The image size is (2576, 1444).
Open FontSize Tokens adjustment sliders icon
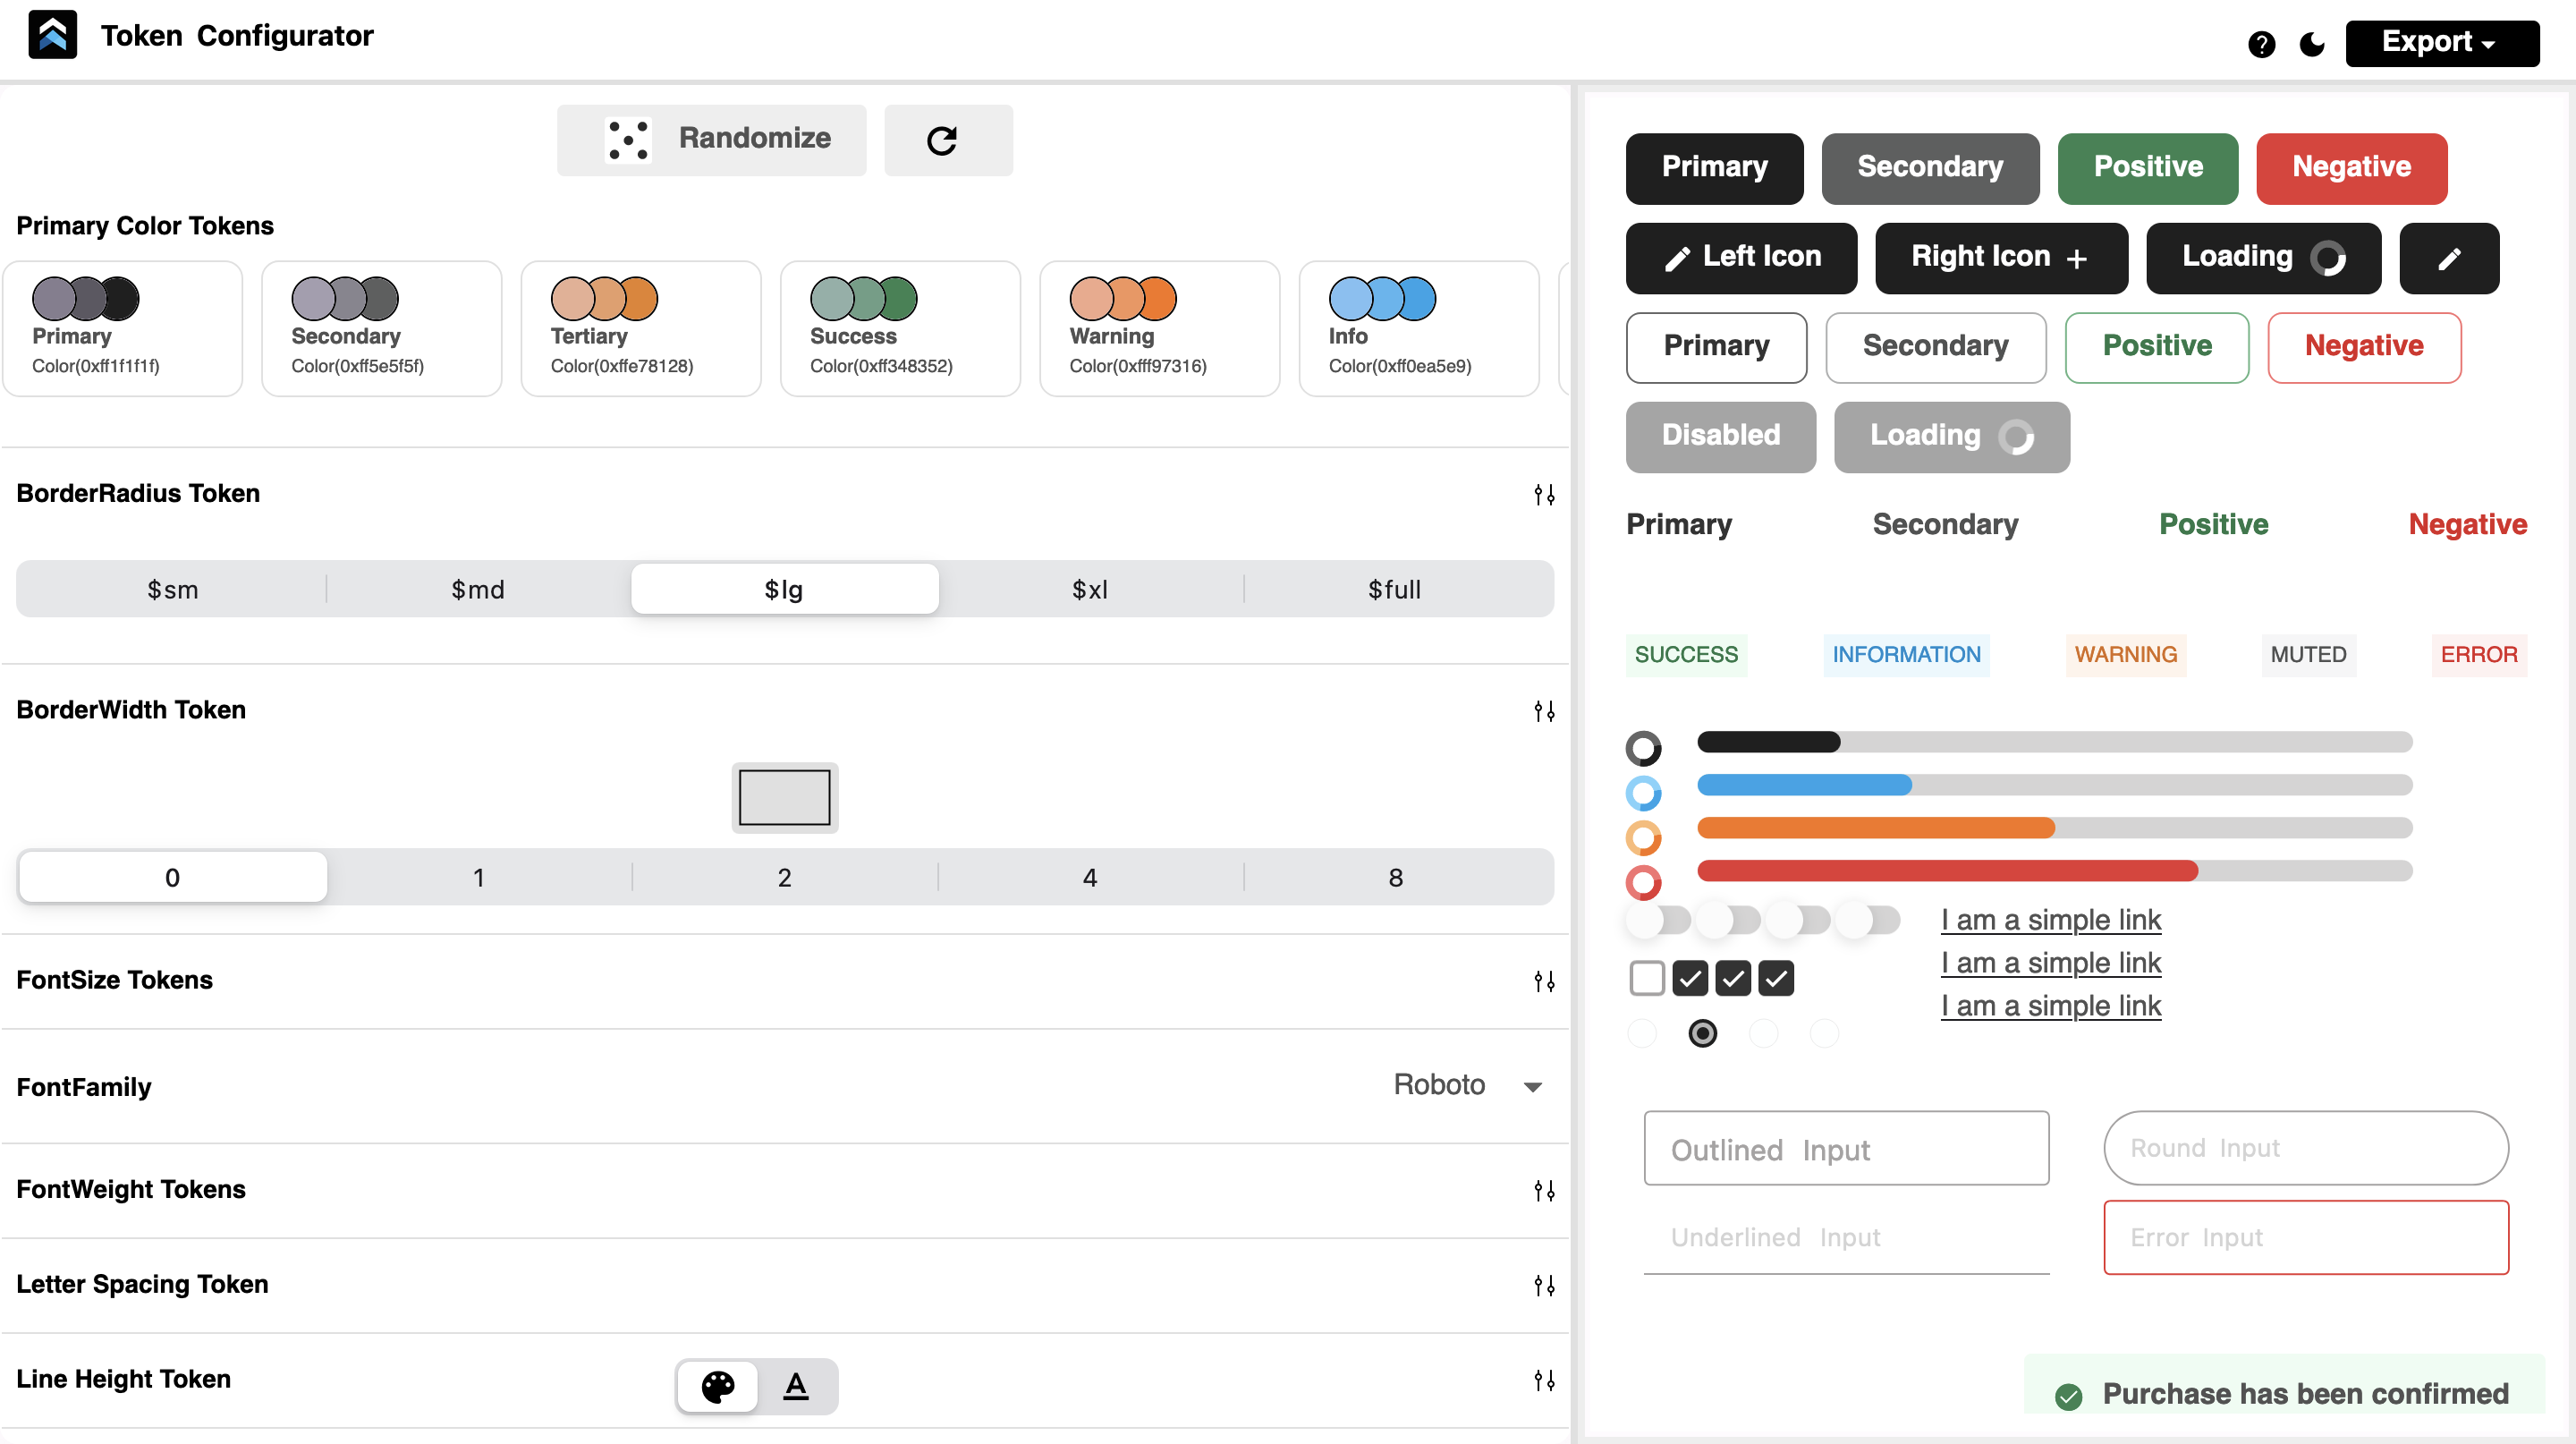pyautogui.click(x=1543, y=981)
